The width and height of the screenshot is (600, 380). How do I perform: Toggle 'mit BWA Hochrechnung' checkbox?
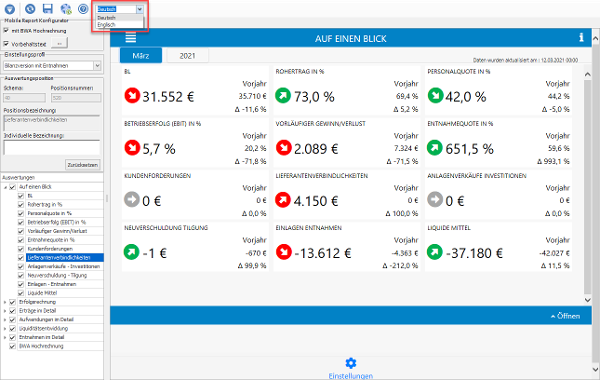[6, 30]
